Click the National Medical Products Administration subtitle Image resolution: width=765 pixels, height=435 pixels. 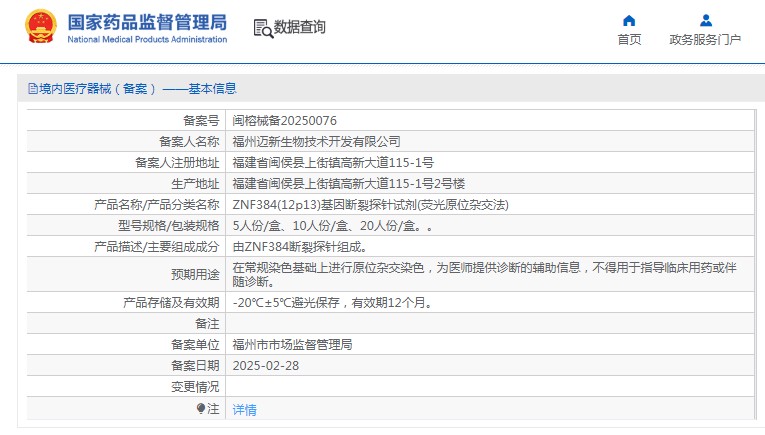coord(147,40)
